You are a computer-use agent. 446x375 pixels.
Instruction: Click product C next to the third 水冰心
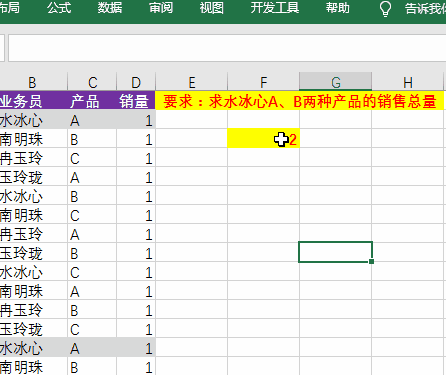(92, 272)
